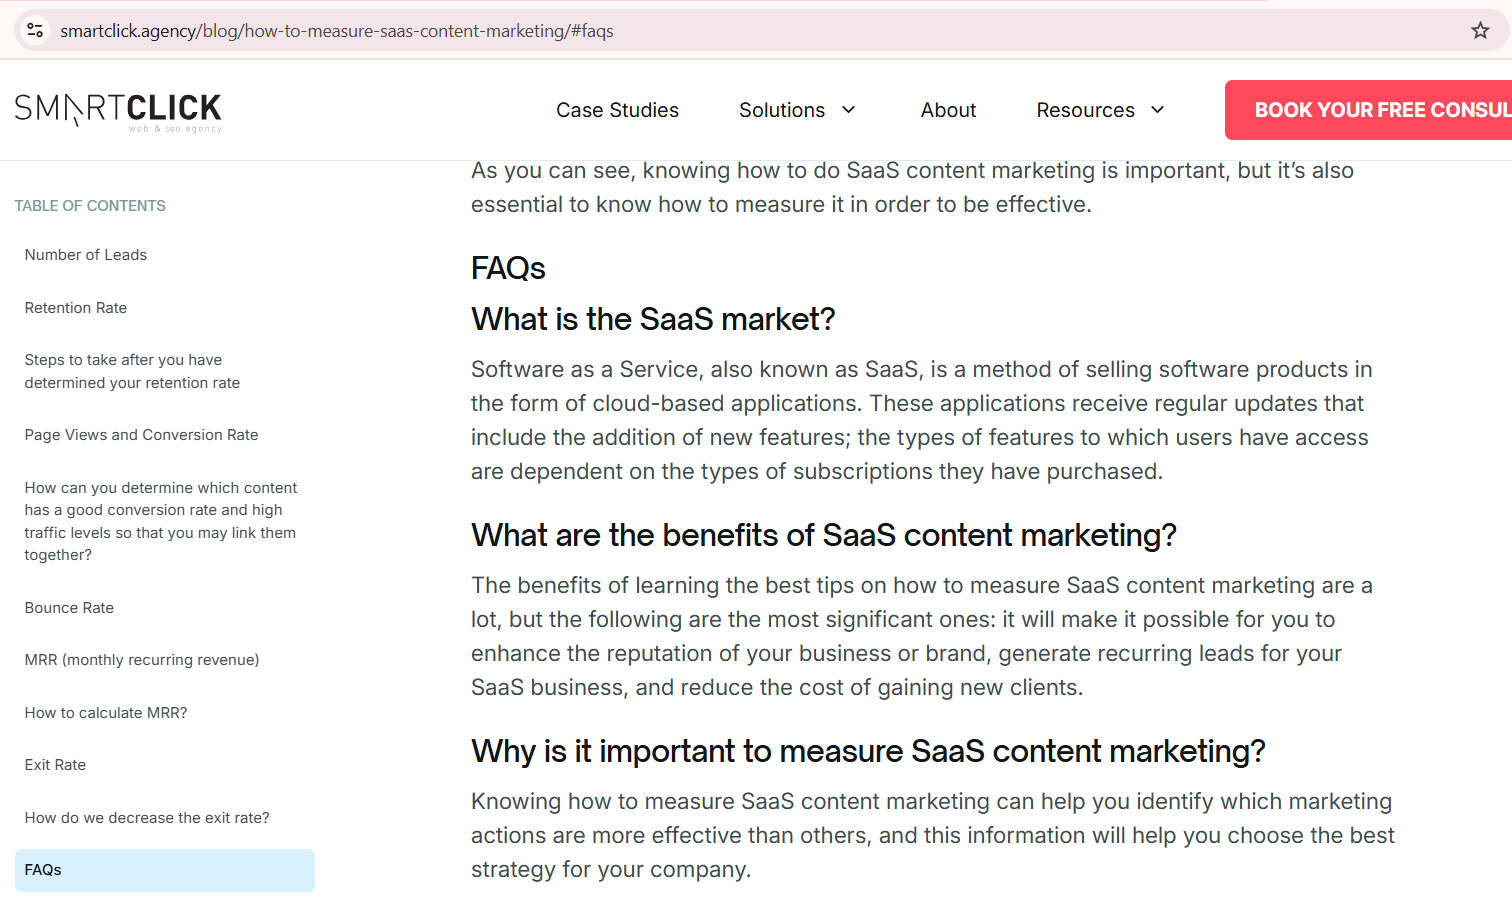This screenshot has height=909, width=1512.
Task: Select How do we decrease the exit rate?
Action: click(x=146, y=818)
